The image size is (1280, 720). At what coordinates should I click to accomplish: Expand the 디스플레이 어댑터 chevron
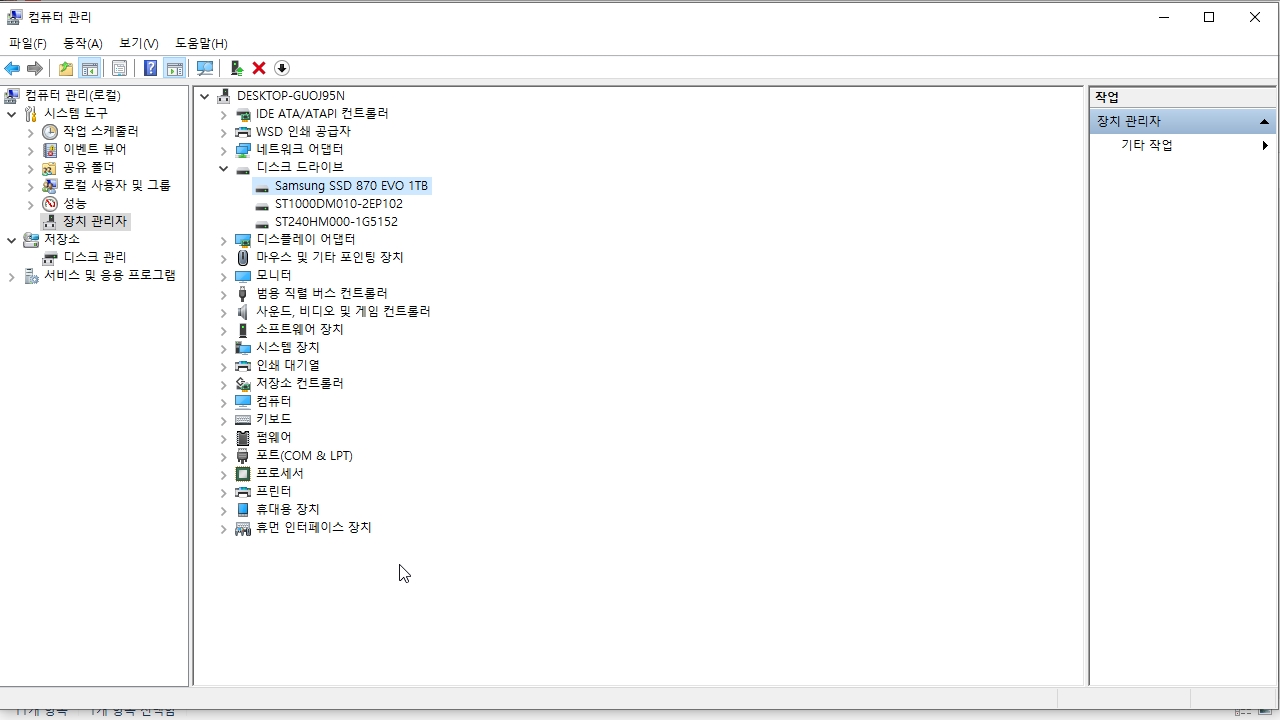coord(223,239)
